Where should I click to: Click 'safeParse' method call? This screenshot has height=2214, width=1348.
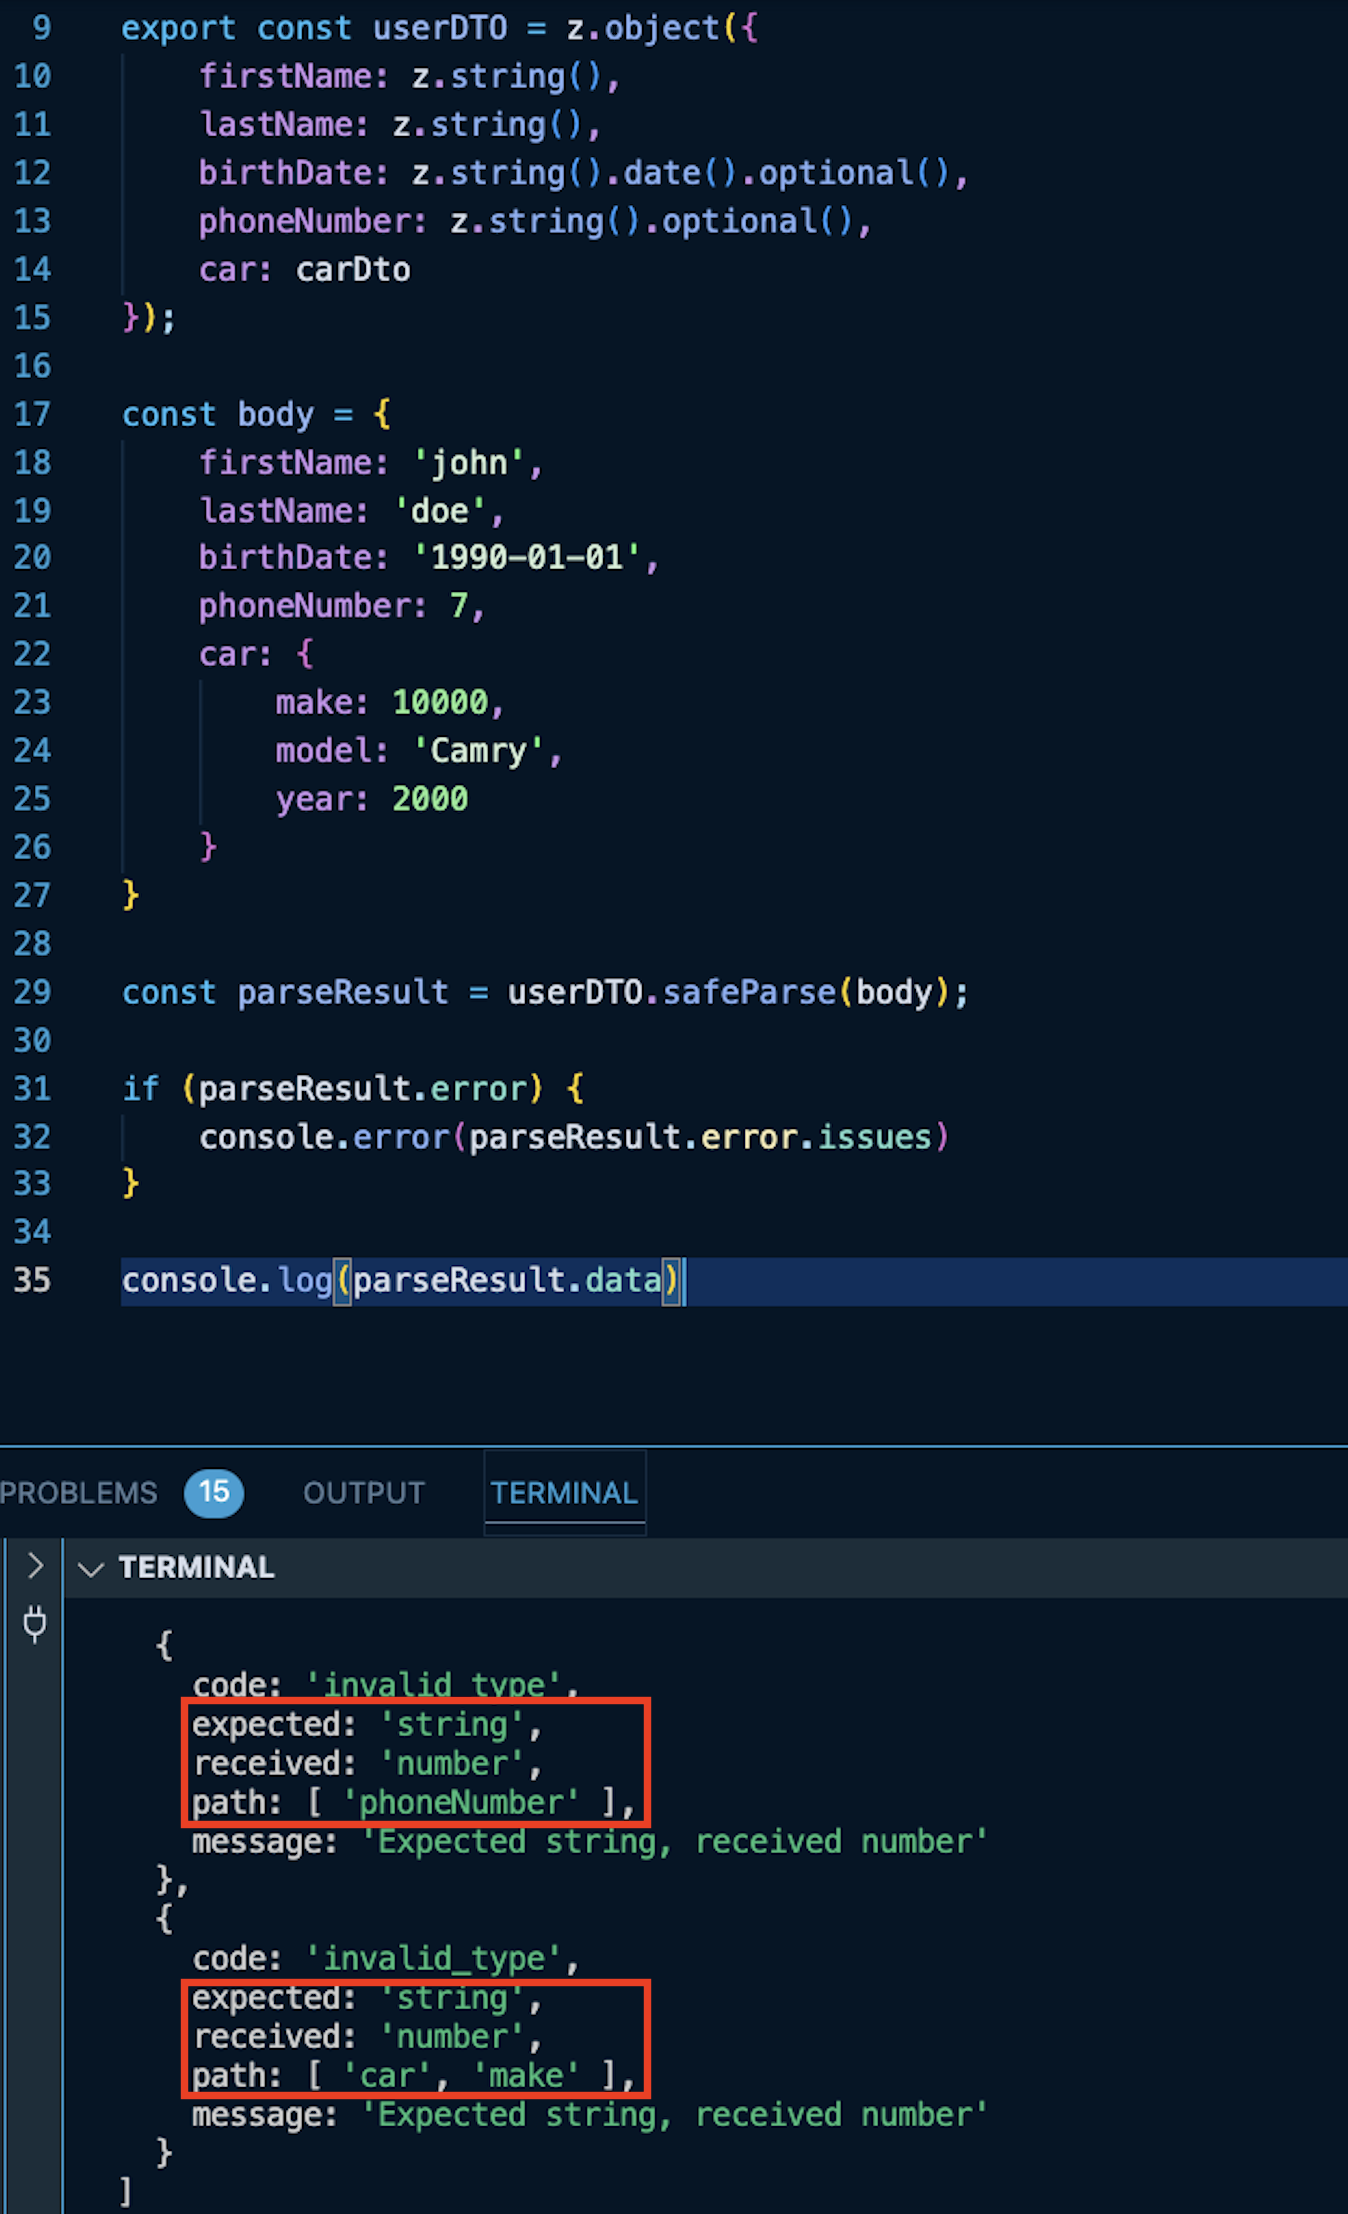749,992
